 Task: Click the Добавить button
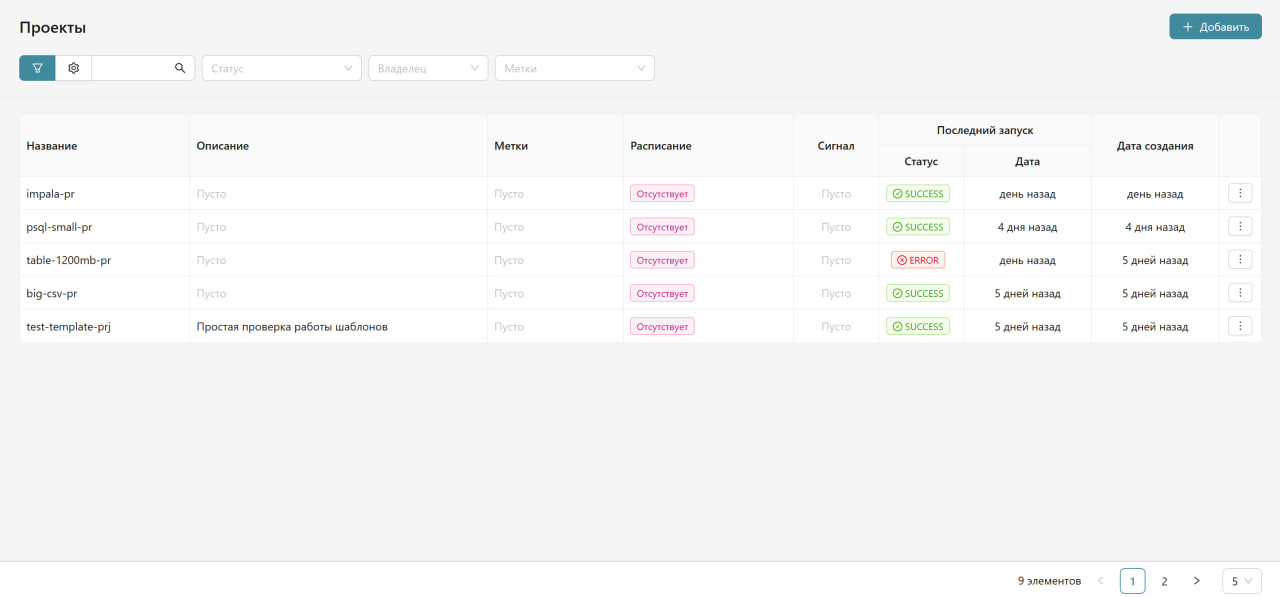[x=1215, y=27]
